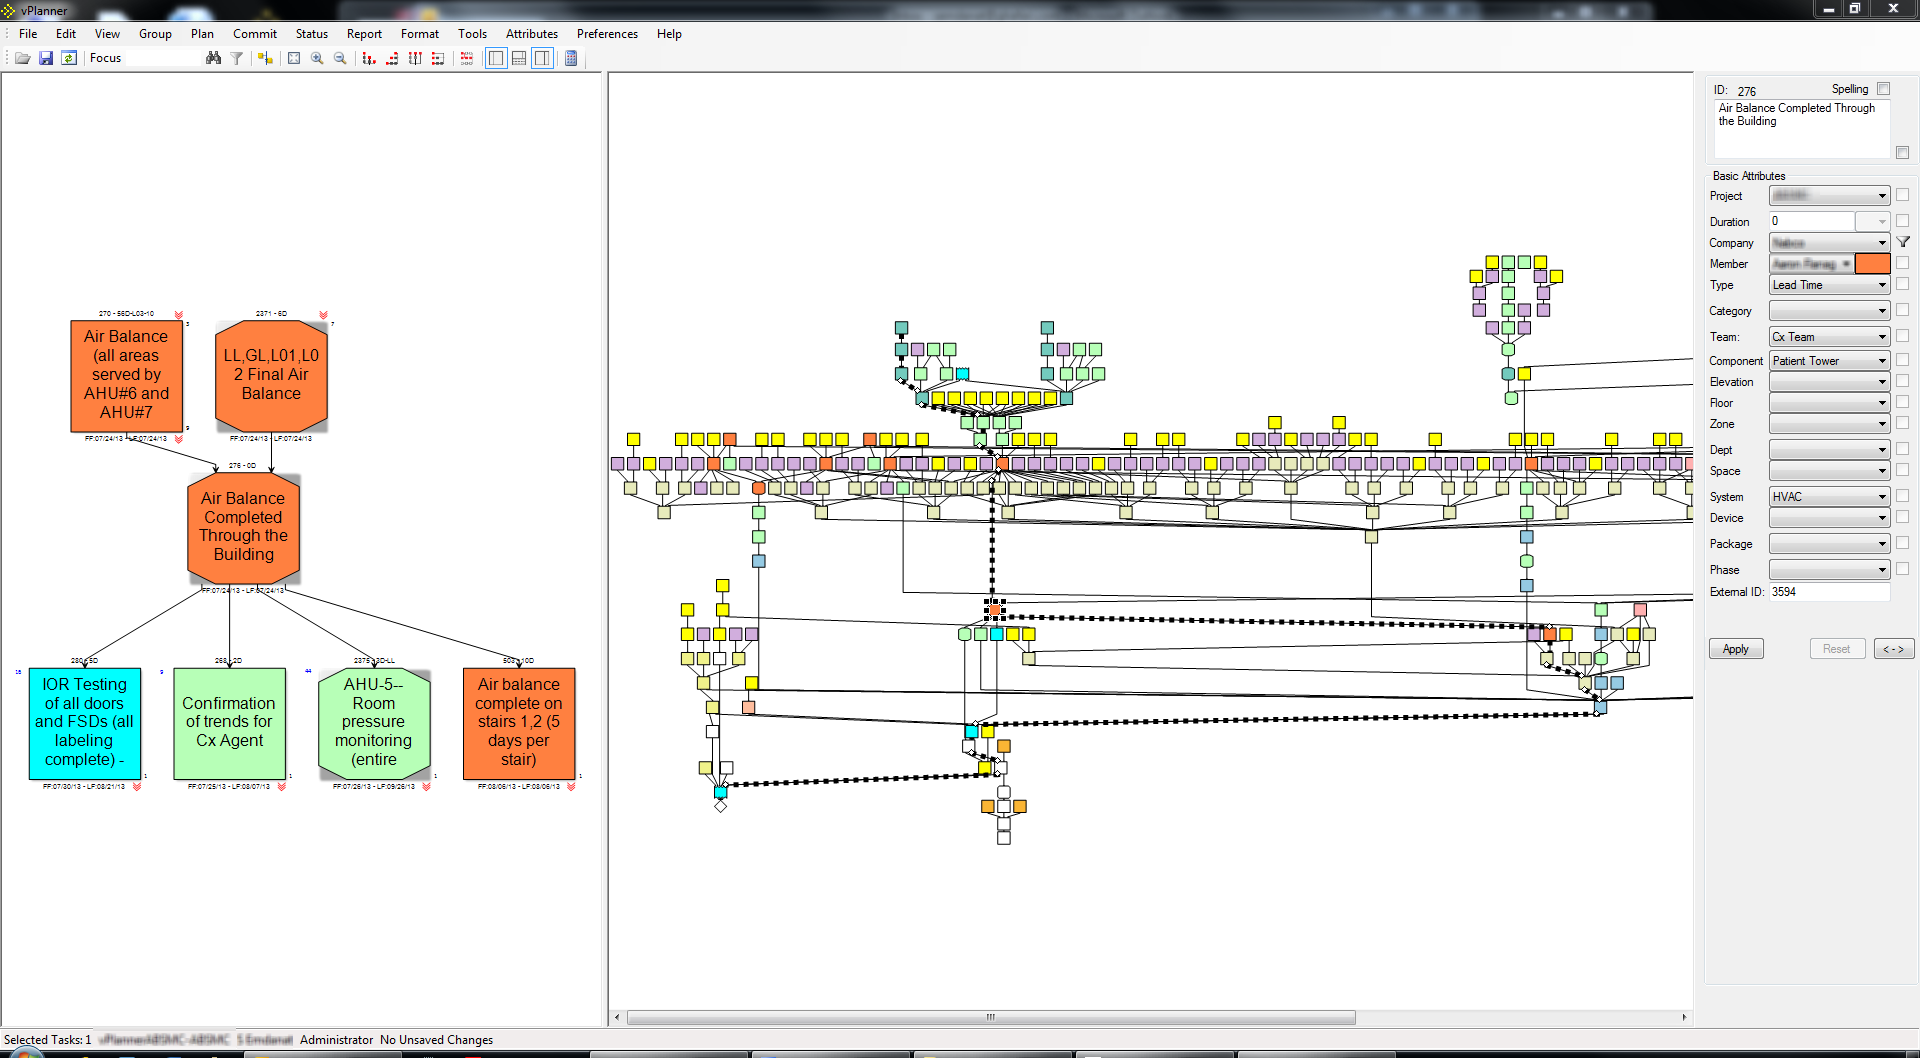The image size is (1920, 1058).
Task: Click the funnel Filter toolbar icon
Action: (x=237, y=58)
